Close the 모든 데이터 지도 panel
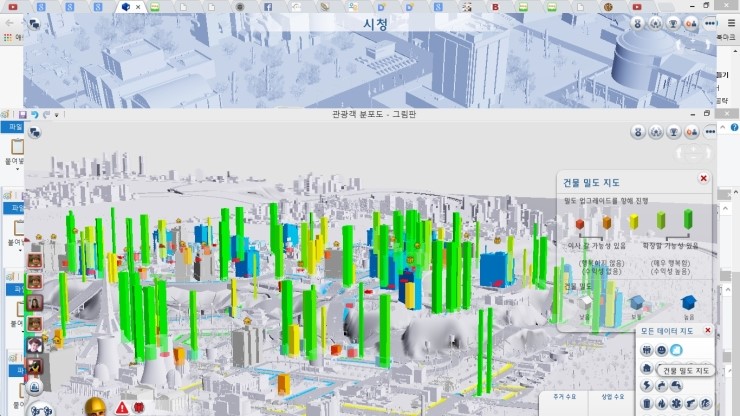 [x=707, y=331]
